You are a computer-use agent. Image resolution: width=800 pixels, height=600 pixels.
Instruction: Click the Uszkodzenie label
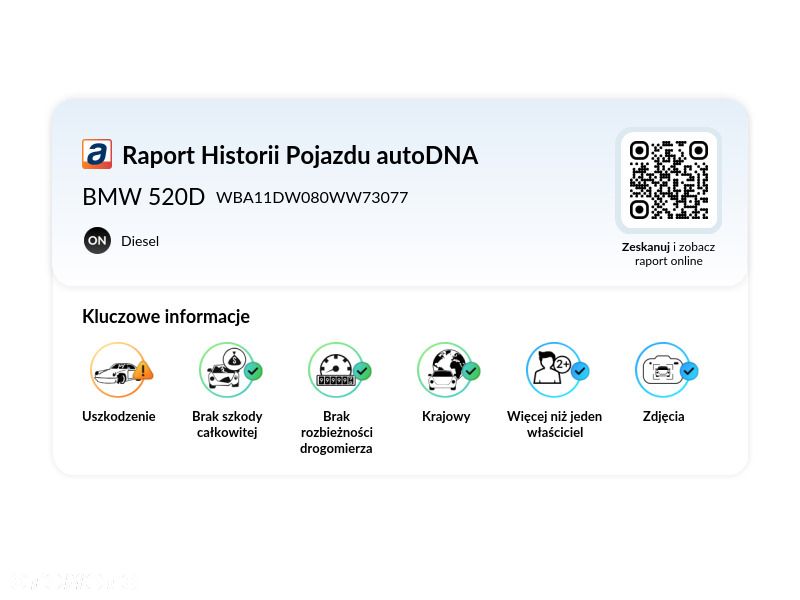119,416
